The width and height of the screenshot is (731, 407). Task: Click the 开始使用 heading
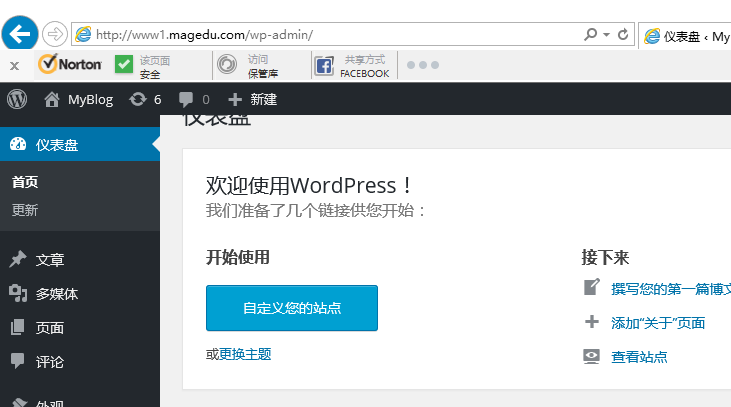click(238, 257)
